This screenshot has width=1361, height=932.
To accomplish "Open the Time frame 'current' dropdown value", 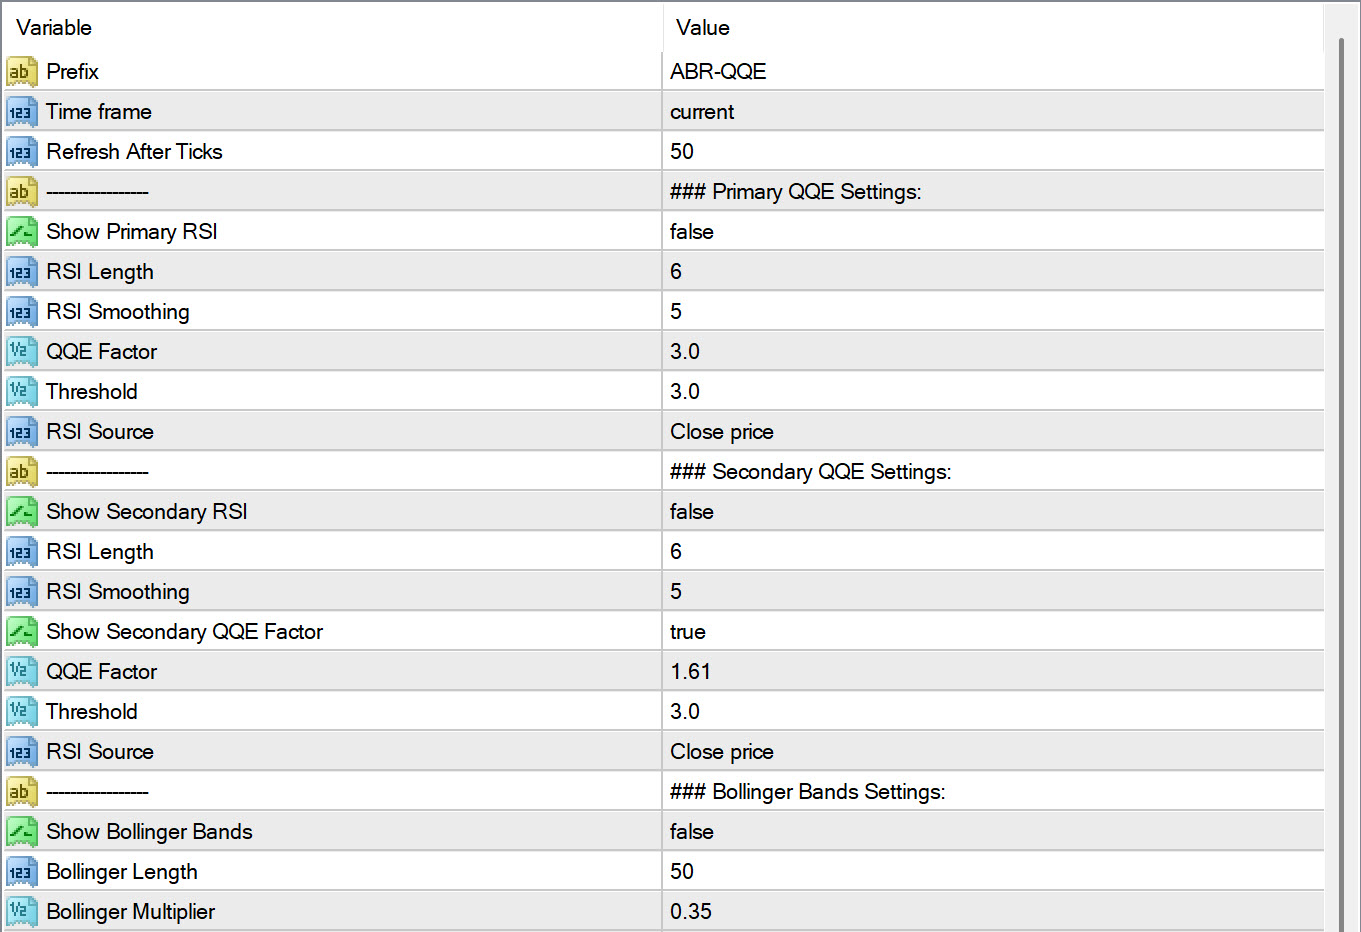I will 702,111.
